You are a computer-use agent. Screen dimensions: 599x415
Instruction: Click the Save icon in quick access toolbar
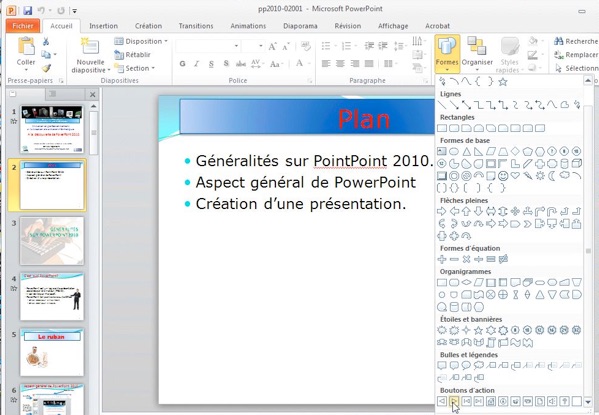pyautogui.click(x=27, y=11)
